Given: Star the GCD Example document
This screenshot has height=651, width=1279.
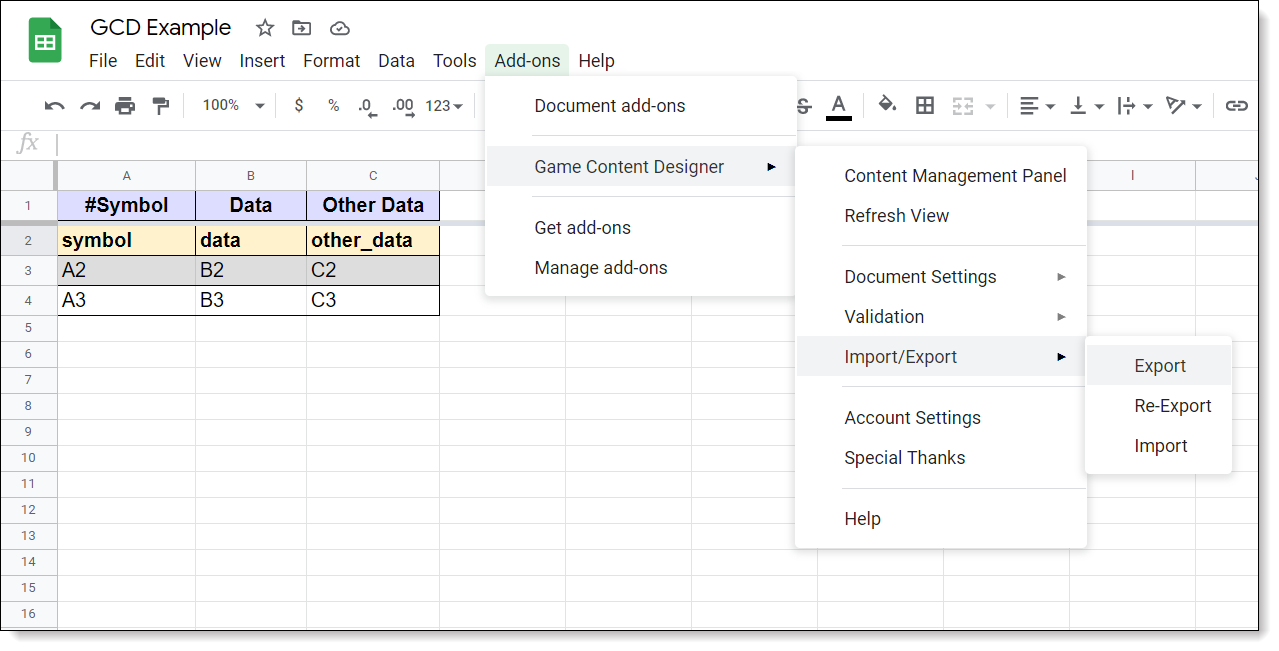Looking at the screenshot, I should coord(265,28).
